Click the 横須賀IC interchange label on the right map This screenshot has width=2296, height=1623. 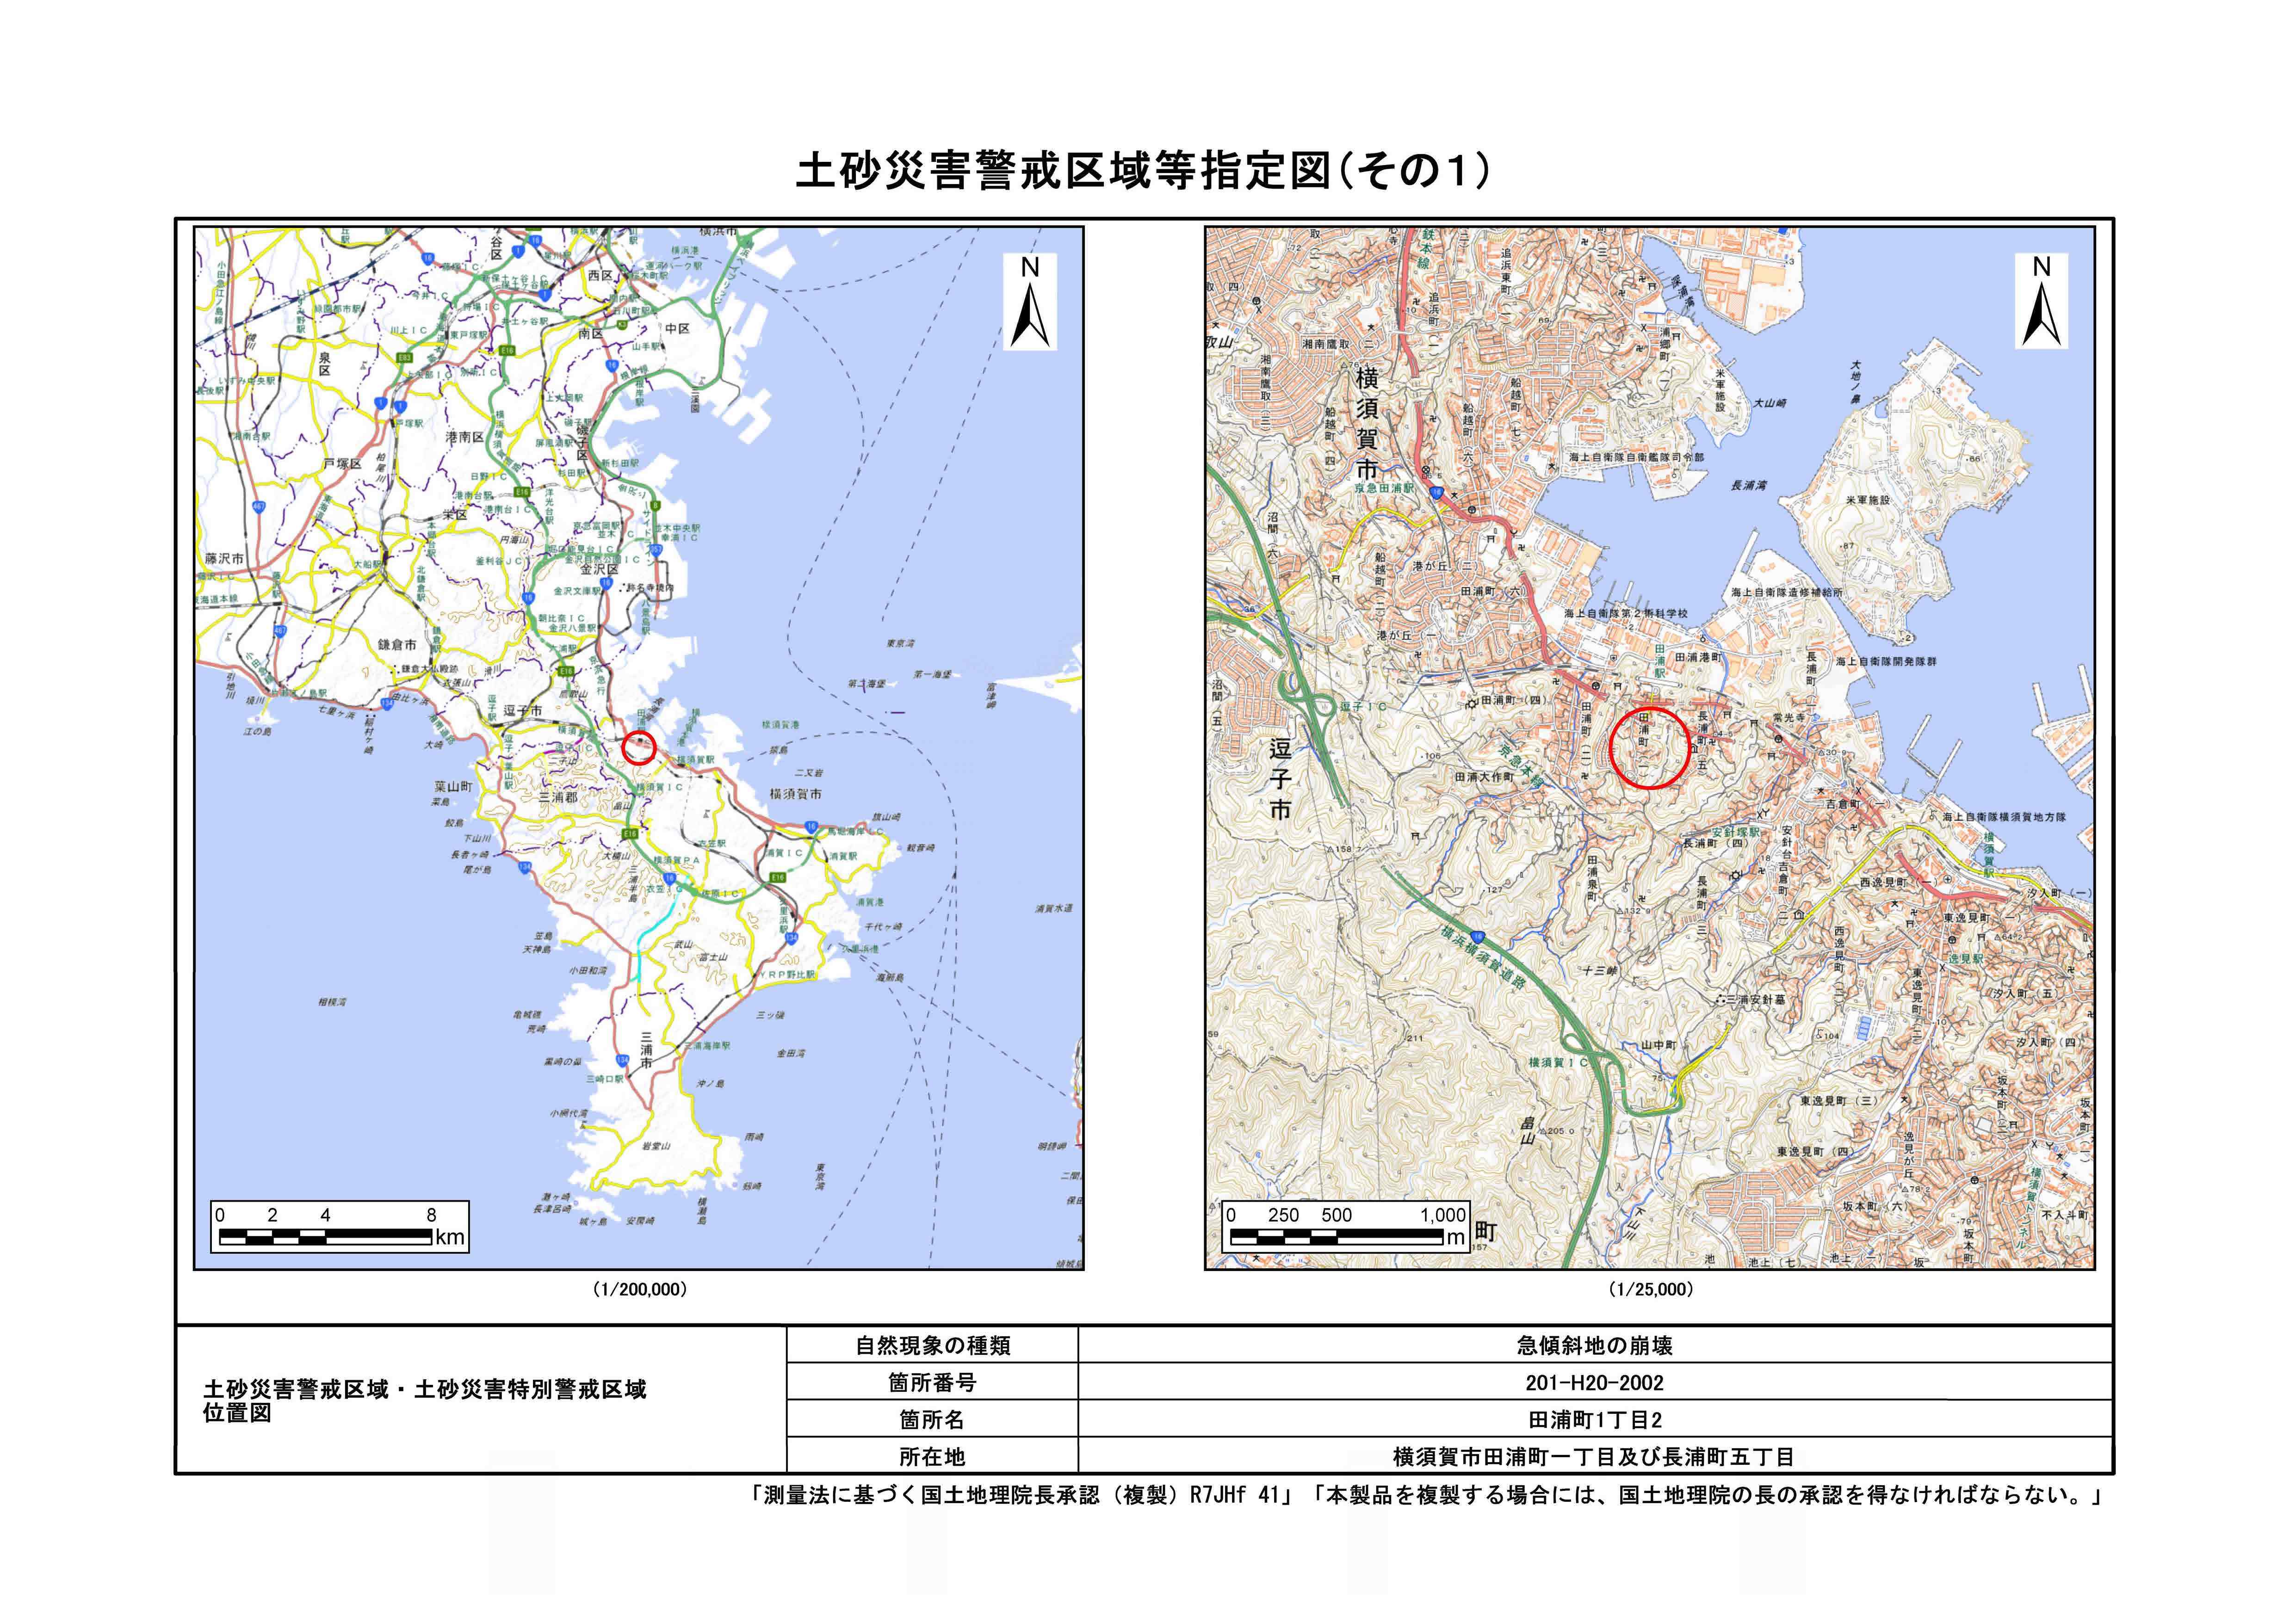point(1558,1062)
